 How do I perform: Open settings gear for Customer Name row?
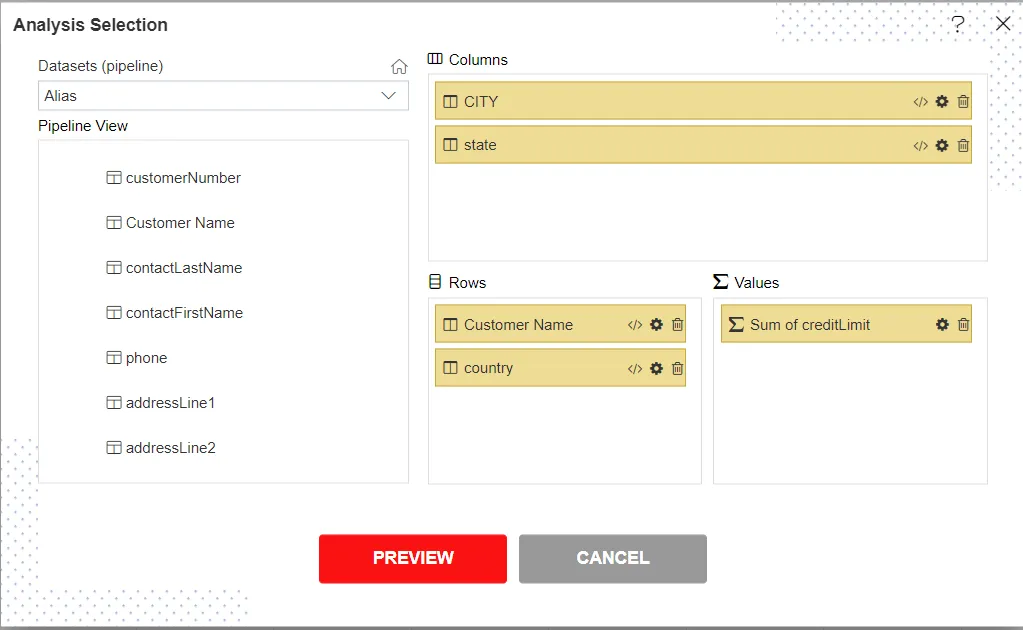(656, 325)
